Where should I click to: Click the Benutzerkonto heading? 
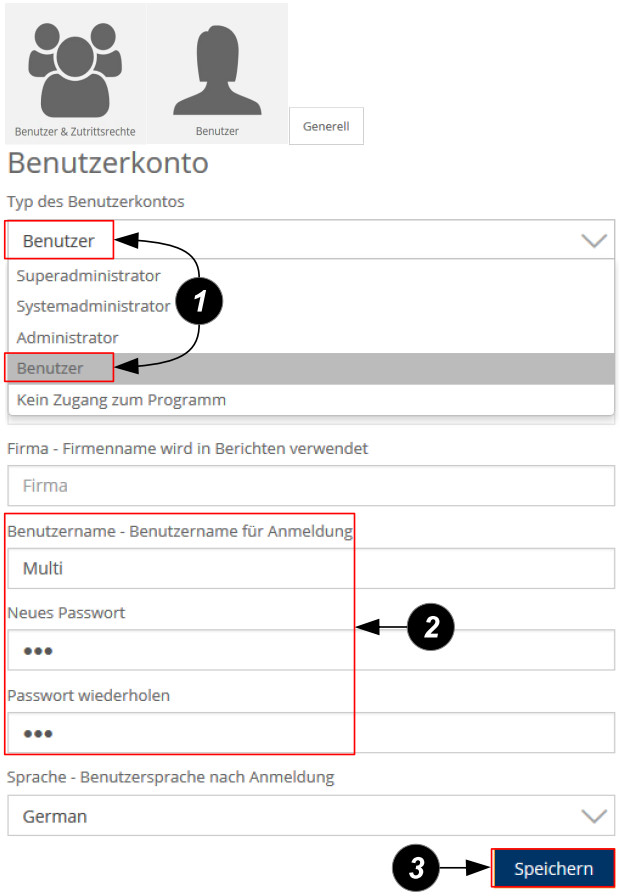coord(108,163)
